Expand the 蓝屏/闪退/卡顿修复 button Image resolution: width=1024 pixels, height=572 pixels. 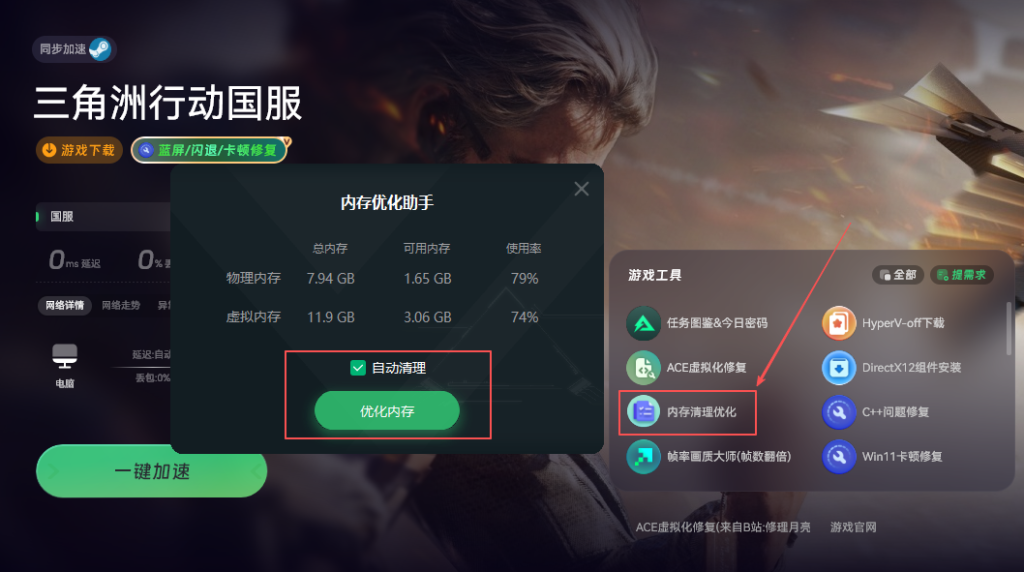point(210,150)
